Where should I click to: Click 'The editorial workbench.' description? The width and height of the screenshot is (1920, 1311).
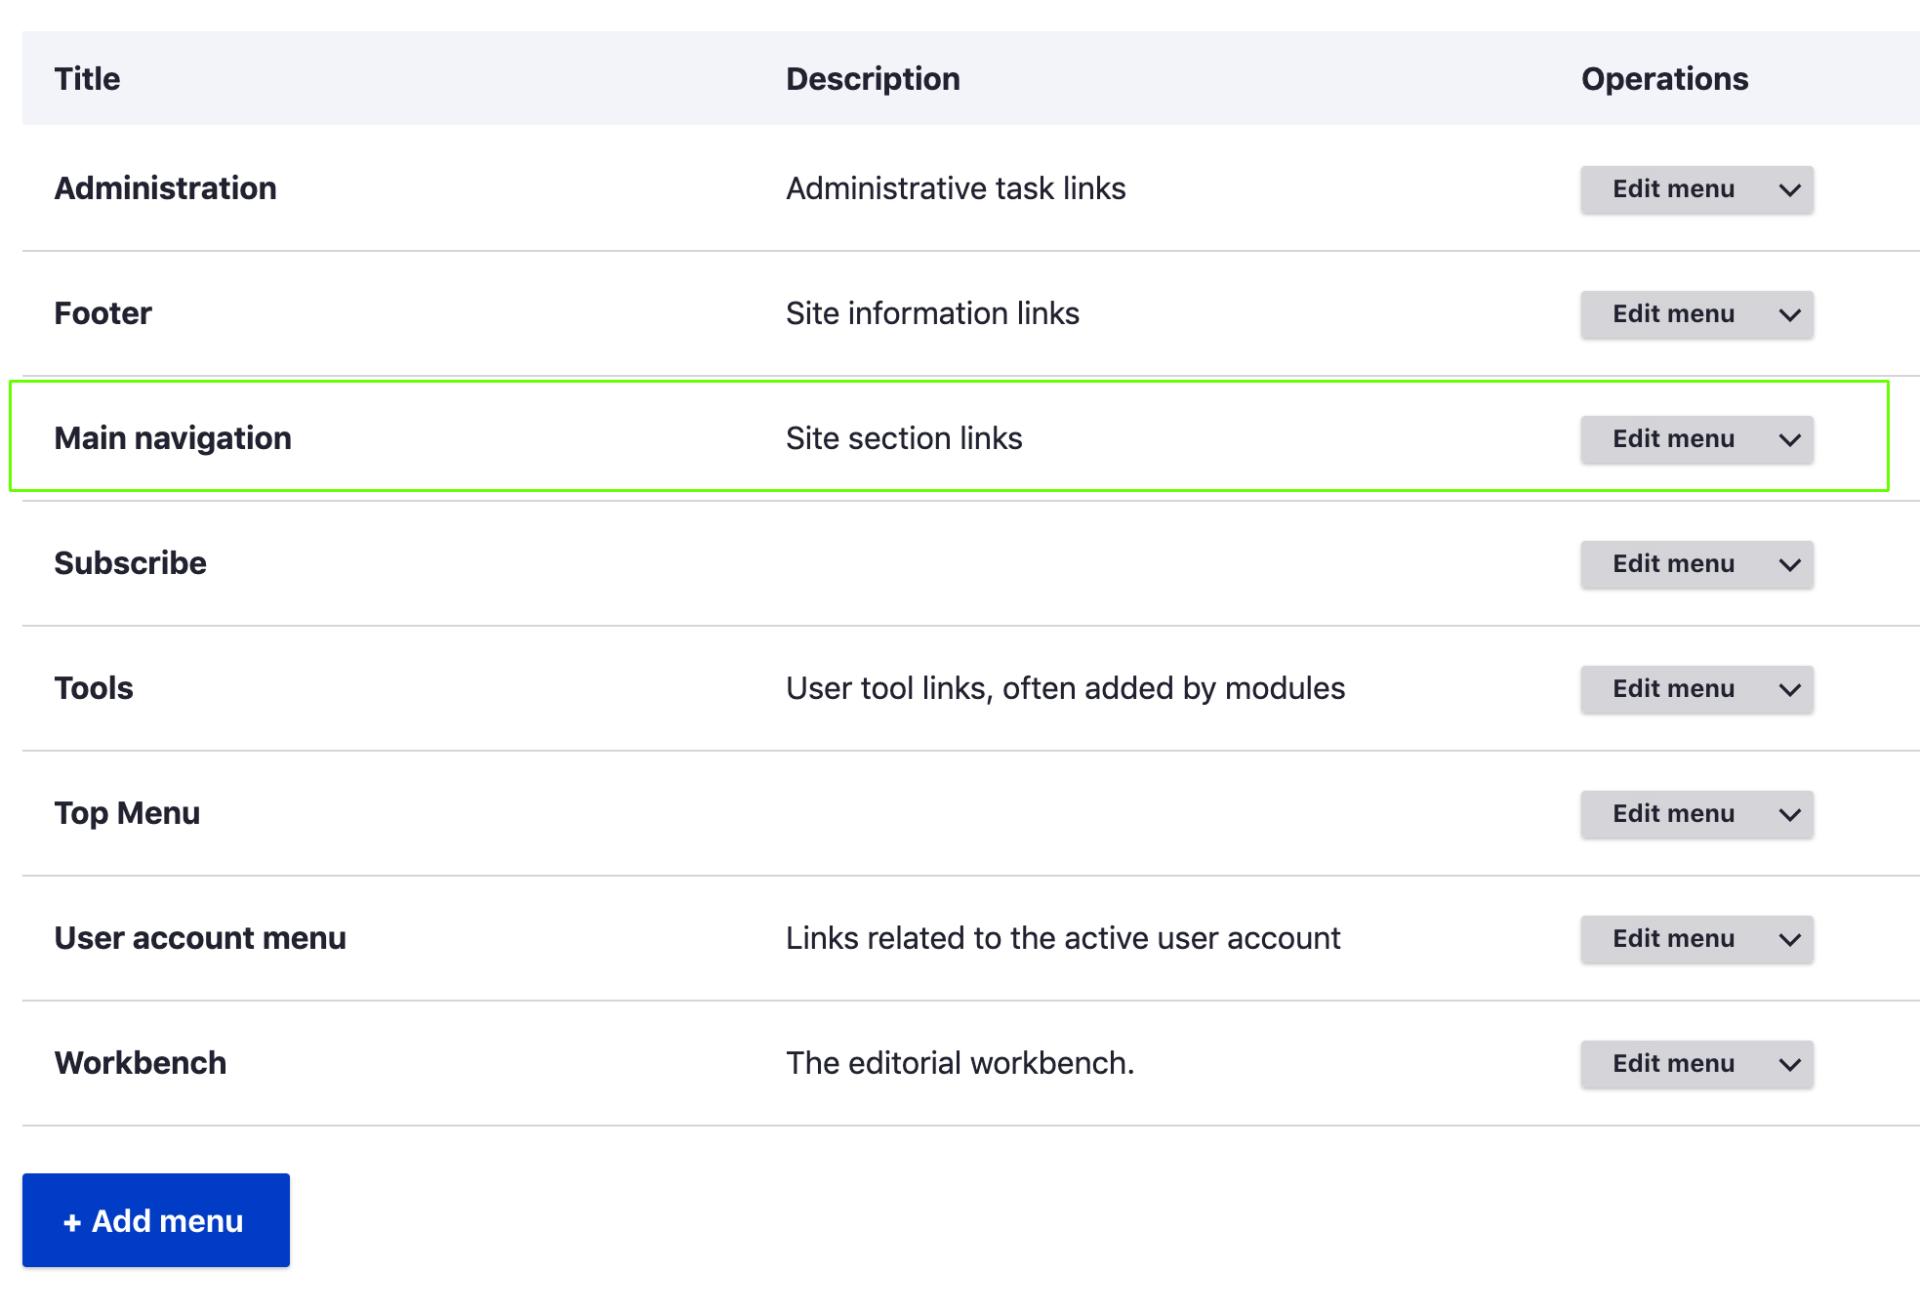point(960,1063)
